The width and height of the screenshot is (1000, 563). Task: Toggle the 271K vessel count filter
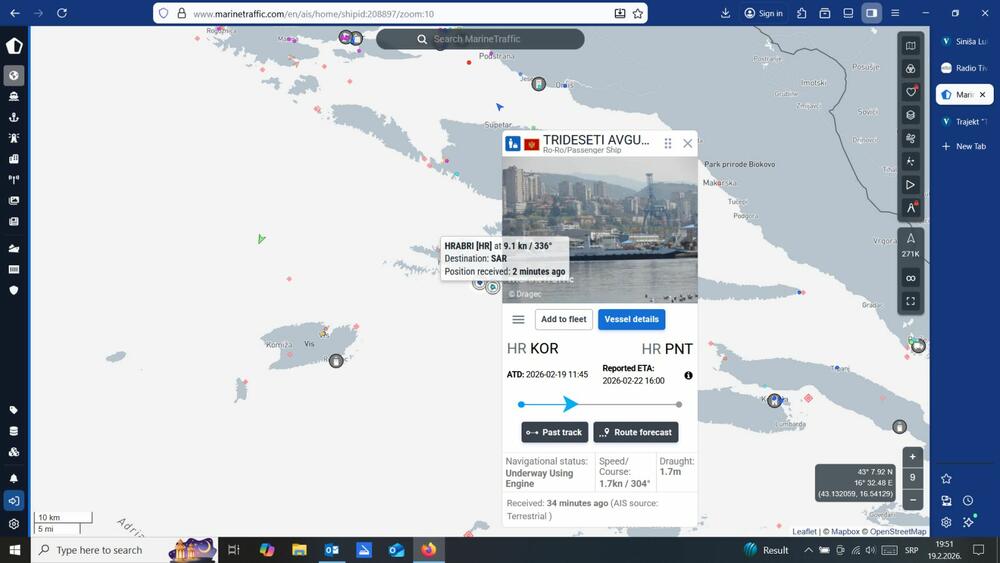pyautogui.click(x=910, y=245)
